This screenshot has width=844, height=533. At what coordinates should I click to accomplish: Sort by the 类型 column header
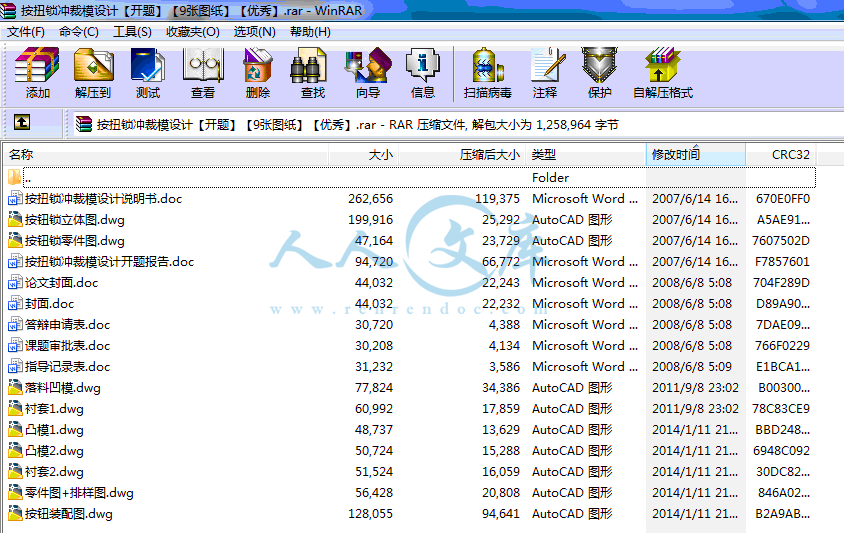587,155
